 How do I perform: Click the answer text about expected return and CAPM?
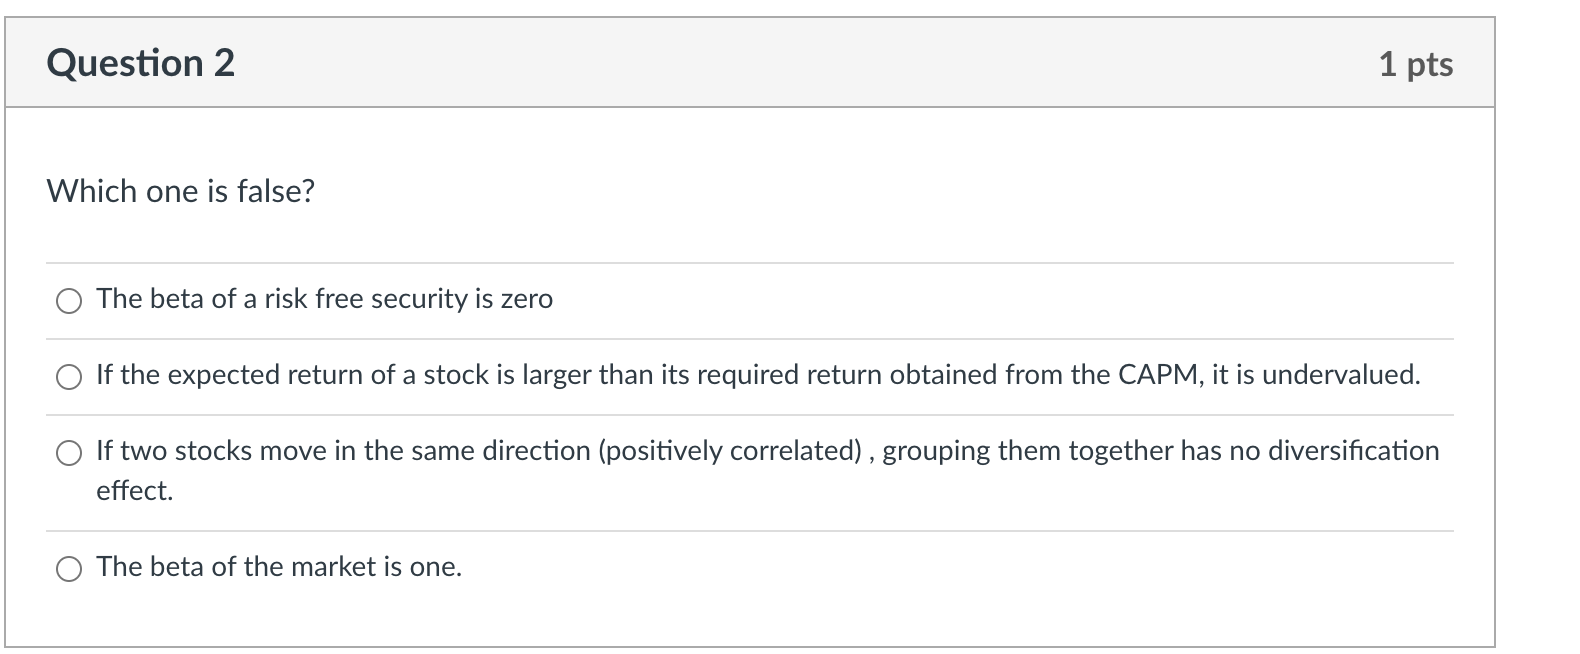tap(758, 375)
